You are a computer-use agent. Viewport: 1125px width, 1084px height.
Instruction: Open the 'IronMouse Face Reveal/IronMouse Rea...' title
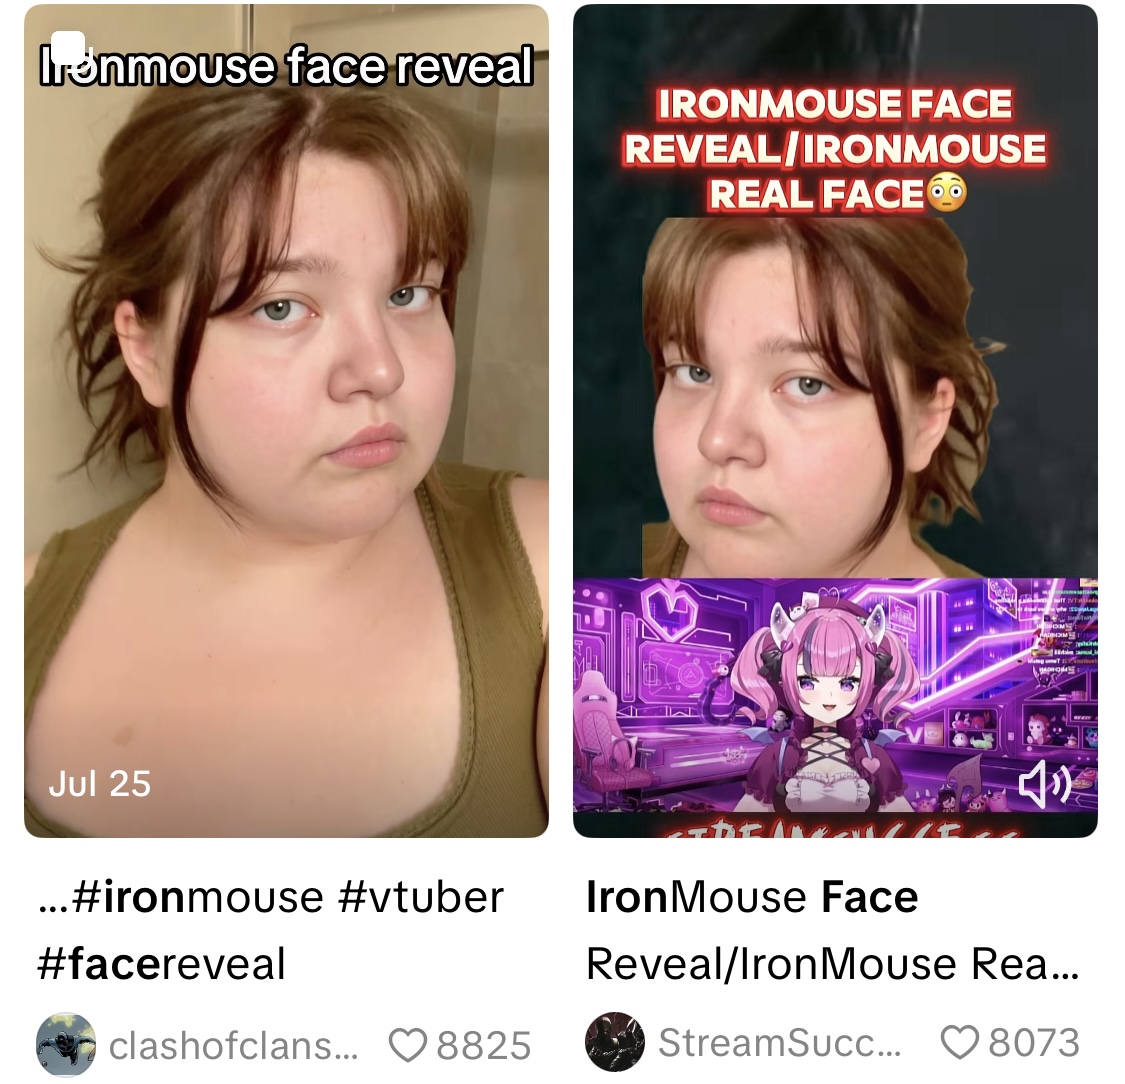pos(832,930)
